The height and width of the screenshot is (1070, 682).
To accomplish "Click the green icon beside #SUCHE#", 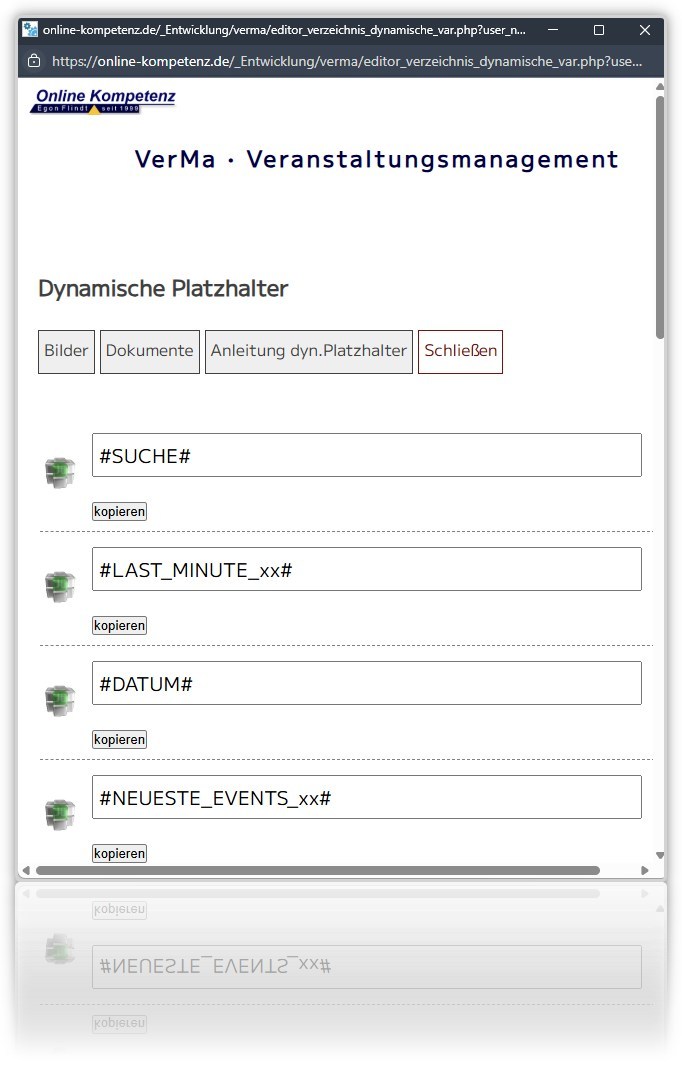I will coord(60,472).
